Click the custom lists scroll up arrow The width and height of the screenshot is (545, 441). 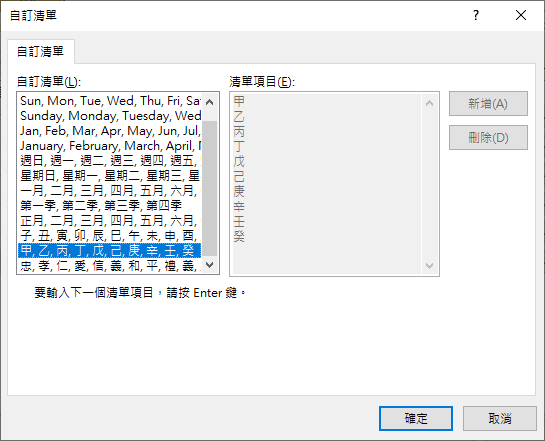pos(209,102)
